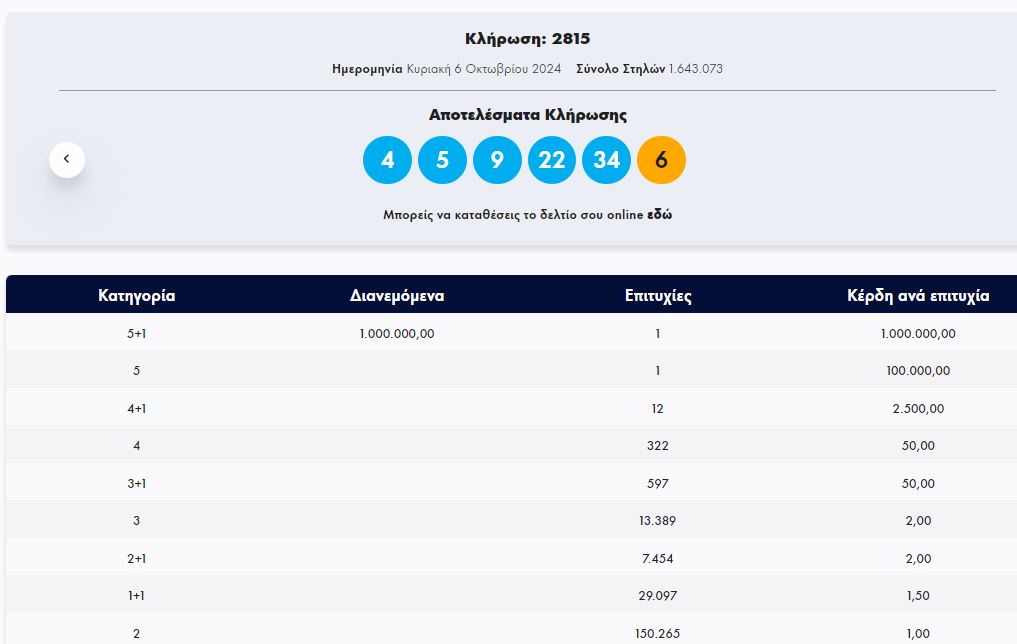Select the 5+1 category row label

[x=137, y=334]
